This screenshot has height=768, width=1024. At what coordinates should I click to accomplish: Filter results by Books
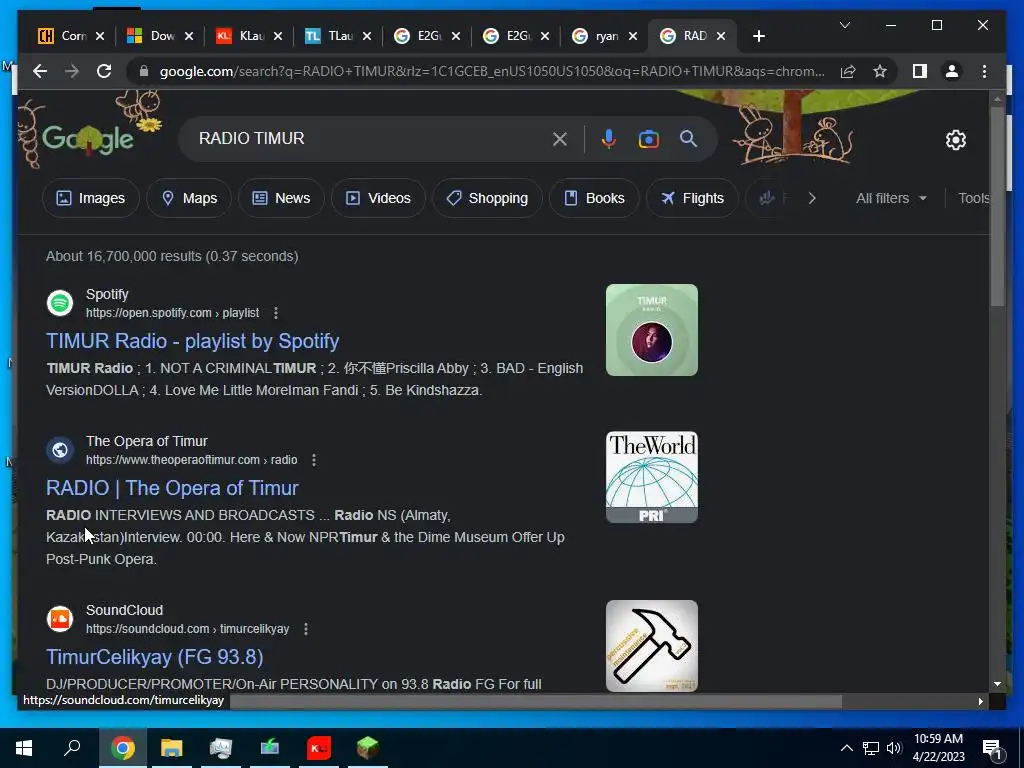[x=594, y=198]
